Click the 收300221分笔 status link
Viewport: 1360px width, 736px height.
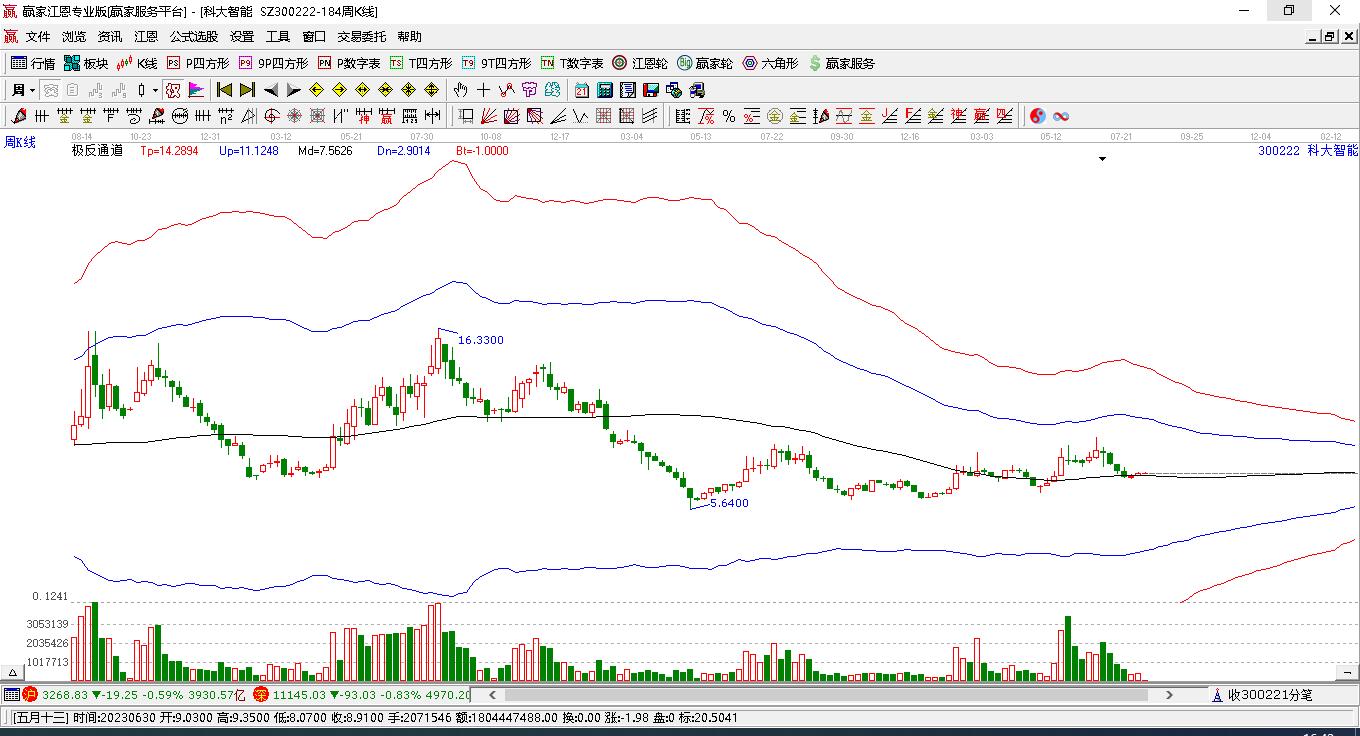coord(1269,694)
